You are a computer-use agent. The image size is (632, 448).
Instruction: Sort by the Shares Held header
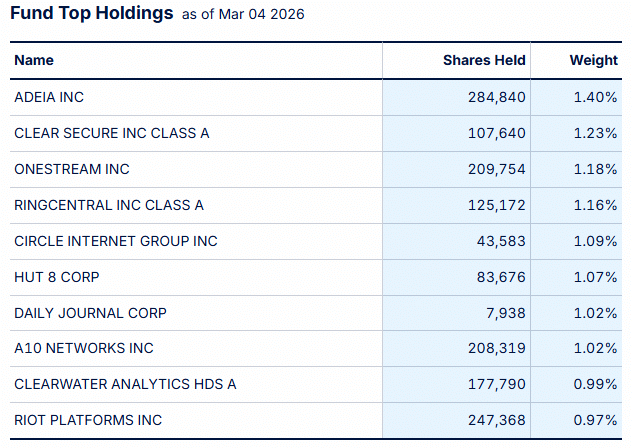tap(484, 60)
